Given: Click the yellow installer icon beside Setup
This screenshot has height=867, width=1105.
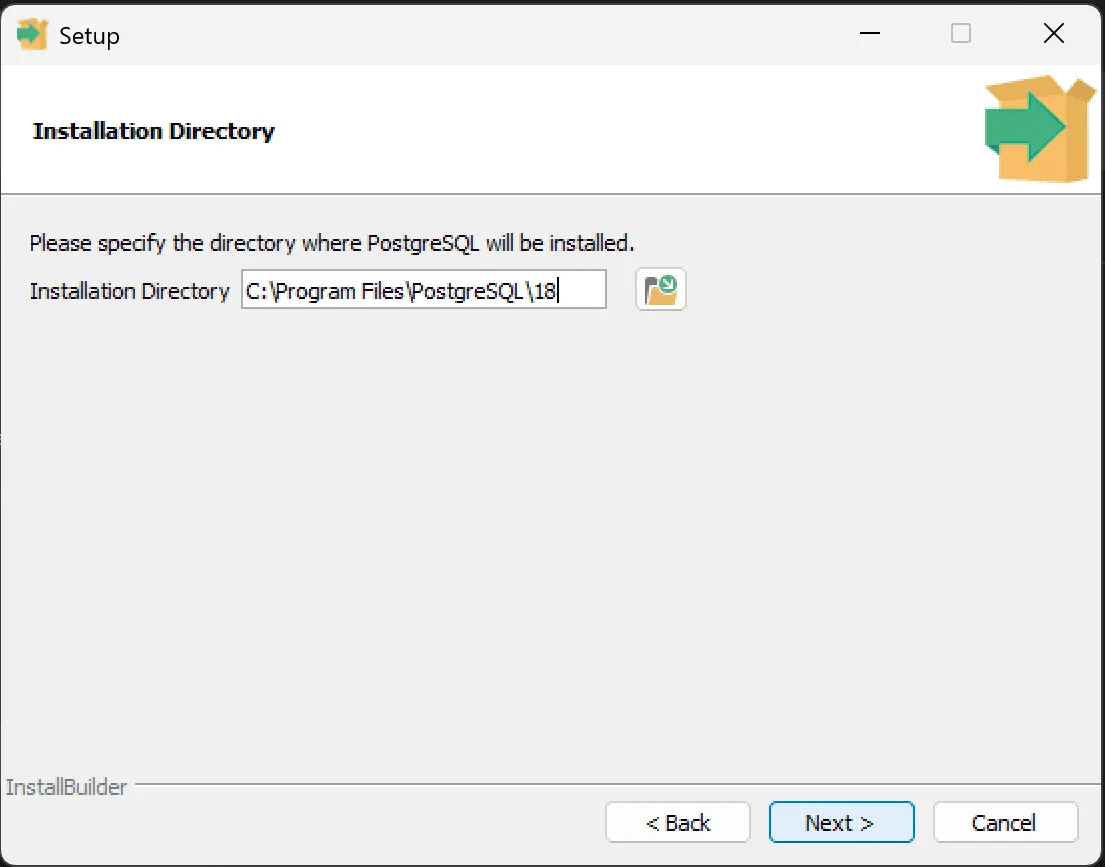Looking at the screenshot, I should (x=30, y=33).
